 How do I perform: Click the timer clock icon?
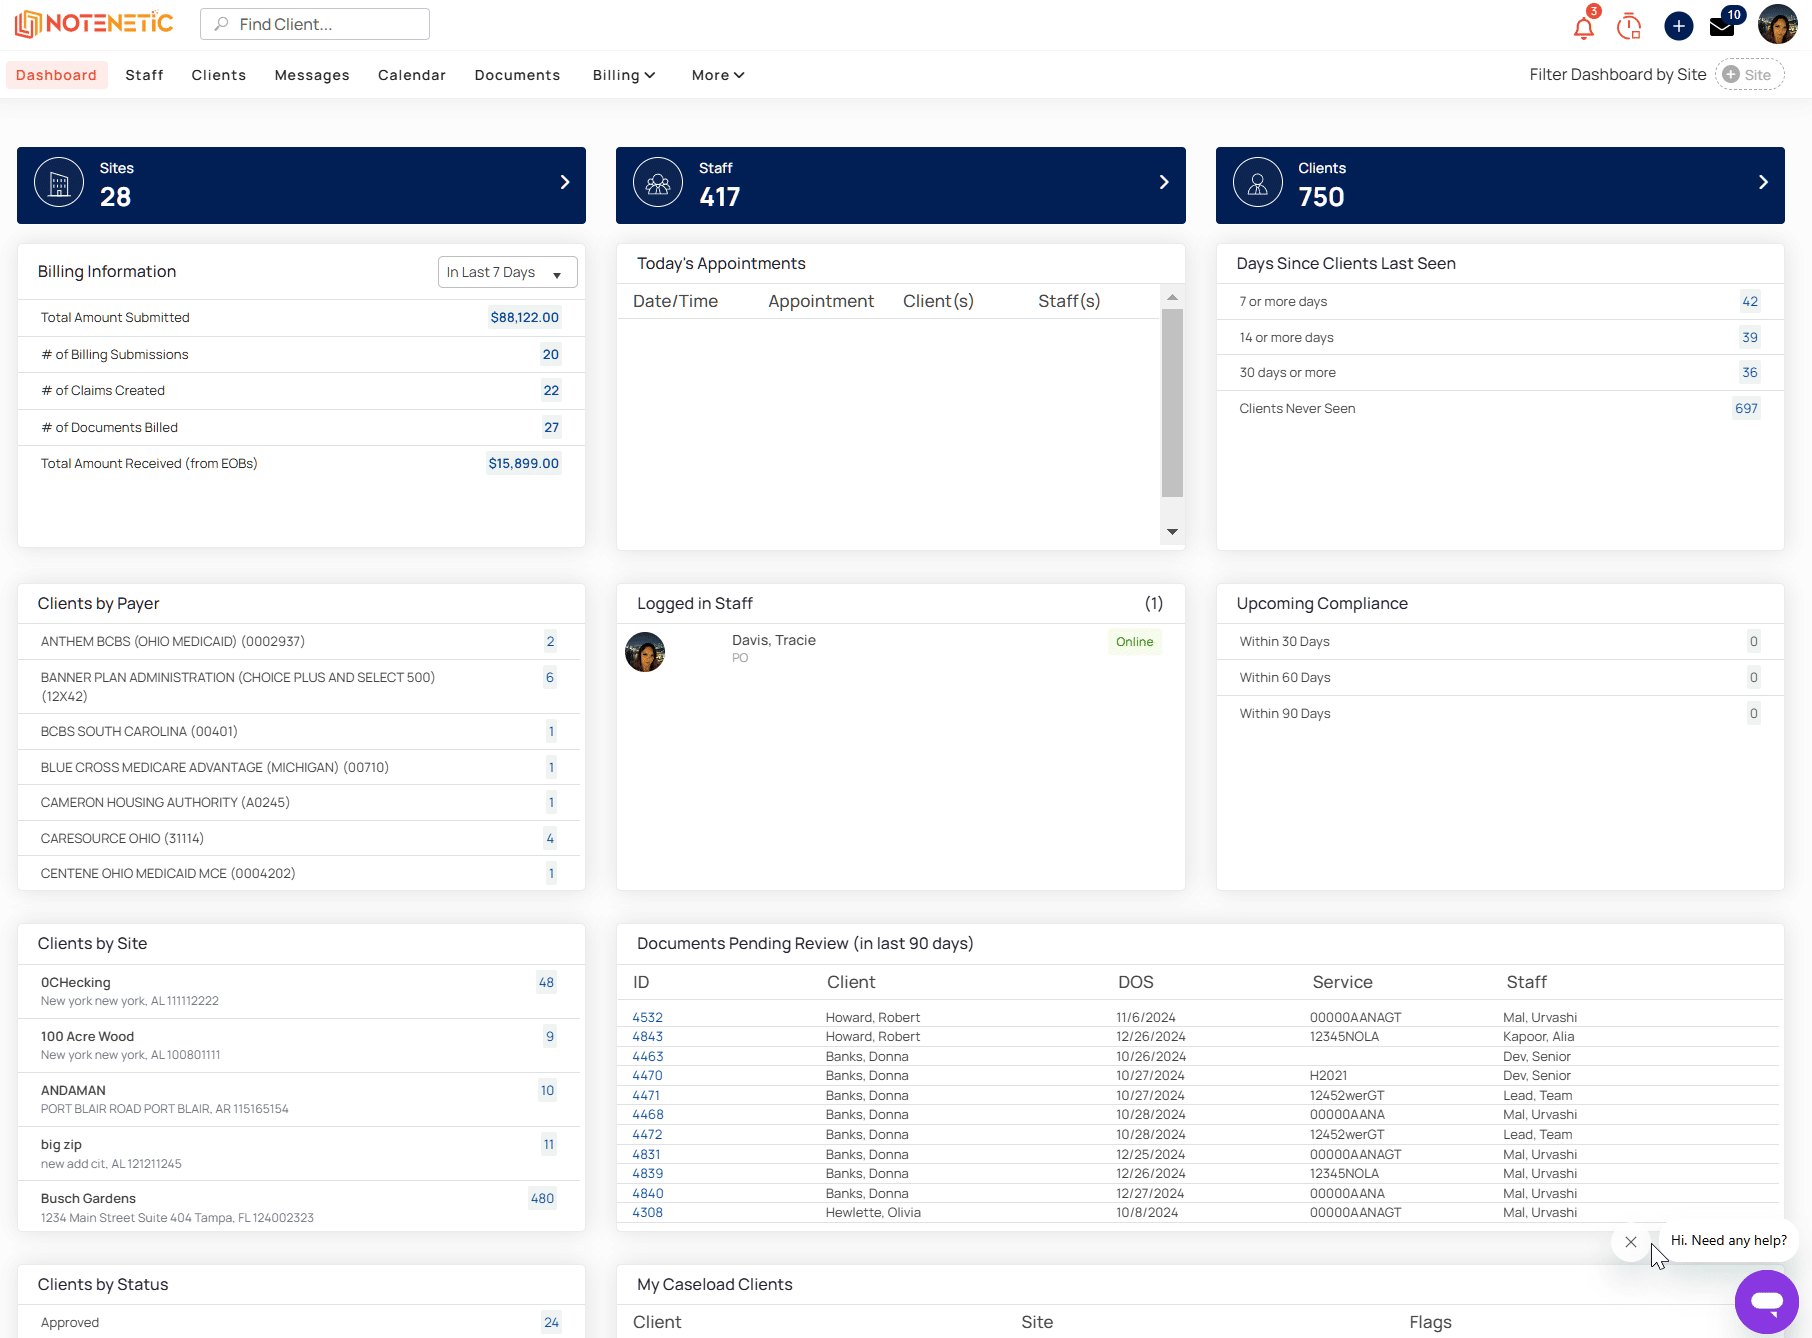(x=1629, y=26)
